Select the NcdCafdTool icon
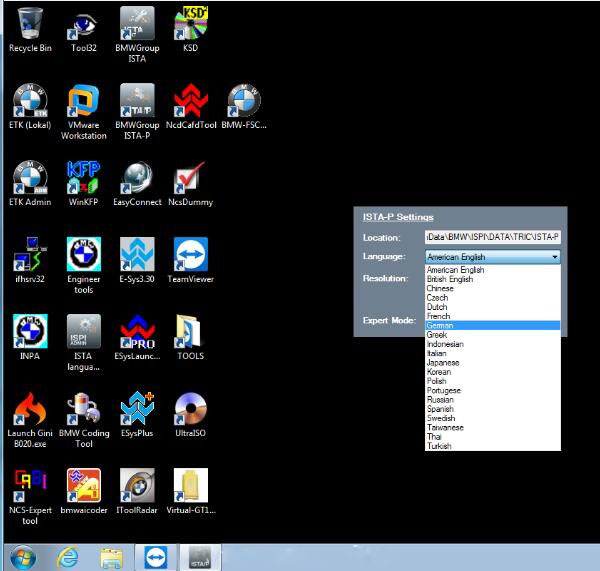Viewport: 600px width, 571px height. [x=191, y=107]
